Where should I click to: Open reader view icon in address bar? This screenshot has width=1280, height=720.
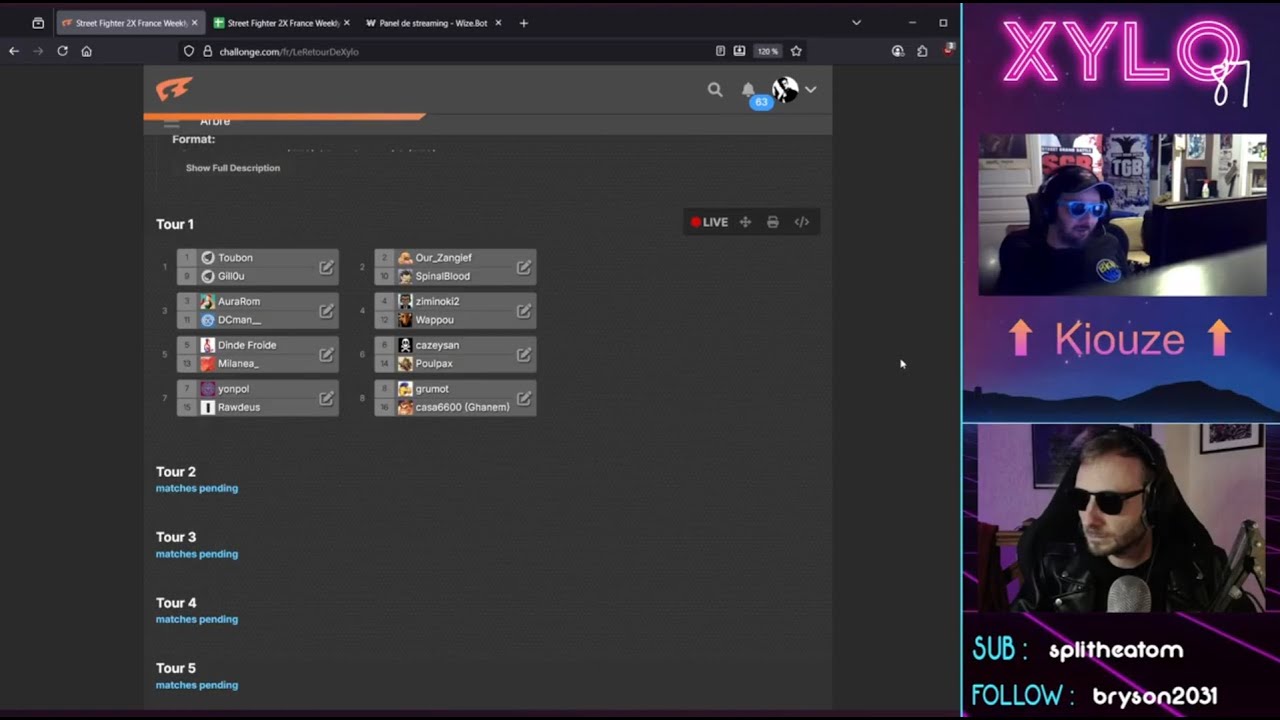point(720,51)
